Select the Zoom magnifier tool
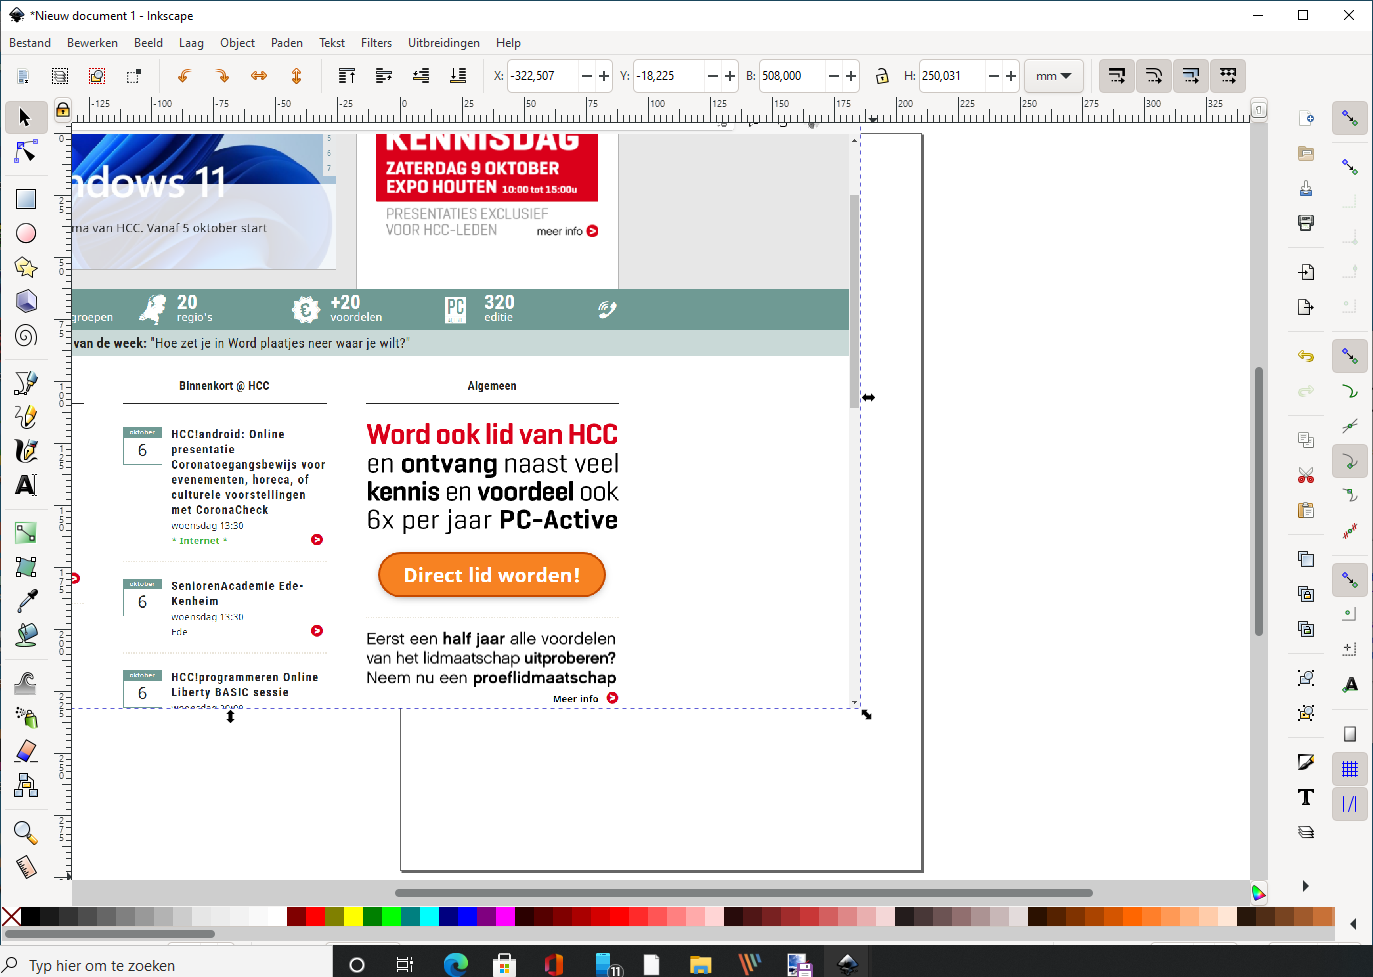The image size is (1373, 977). 25,832
